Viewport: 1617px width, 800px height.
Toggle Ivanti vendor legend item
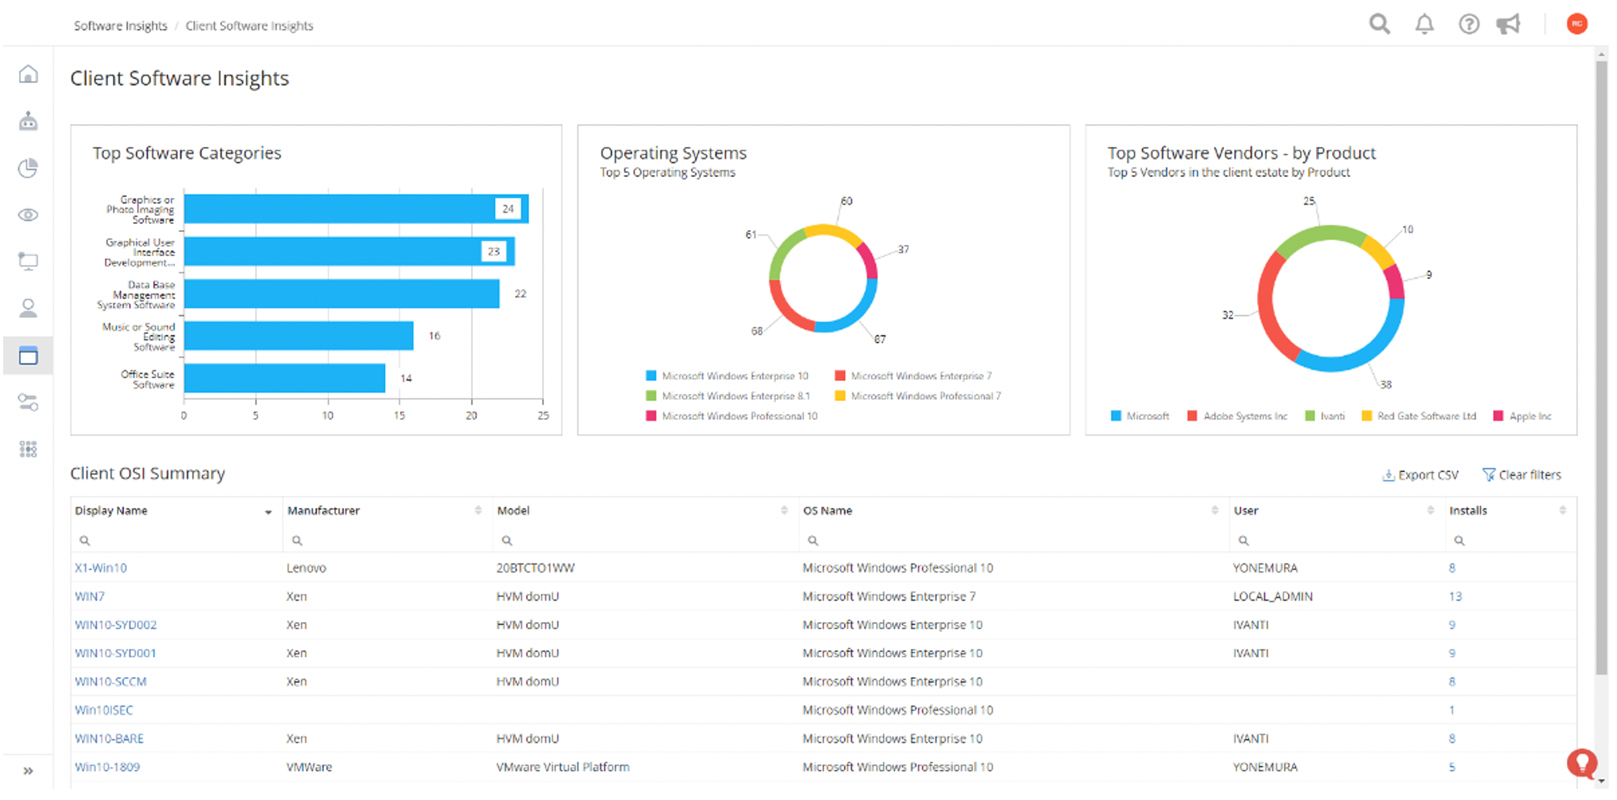(1325, 416)
